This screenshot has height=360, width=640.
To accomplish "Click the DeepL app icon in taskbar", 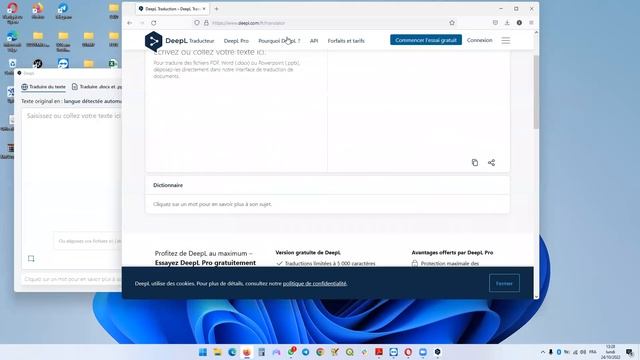I will [438, 352].
